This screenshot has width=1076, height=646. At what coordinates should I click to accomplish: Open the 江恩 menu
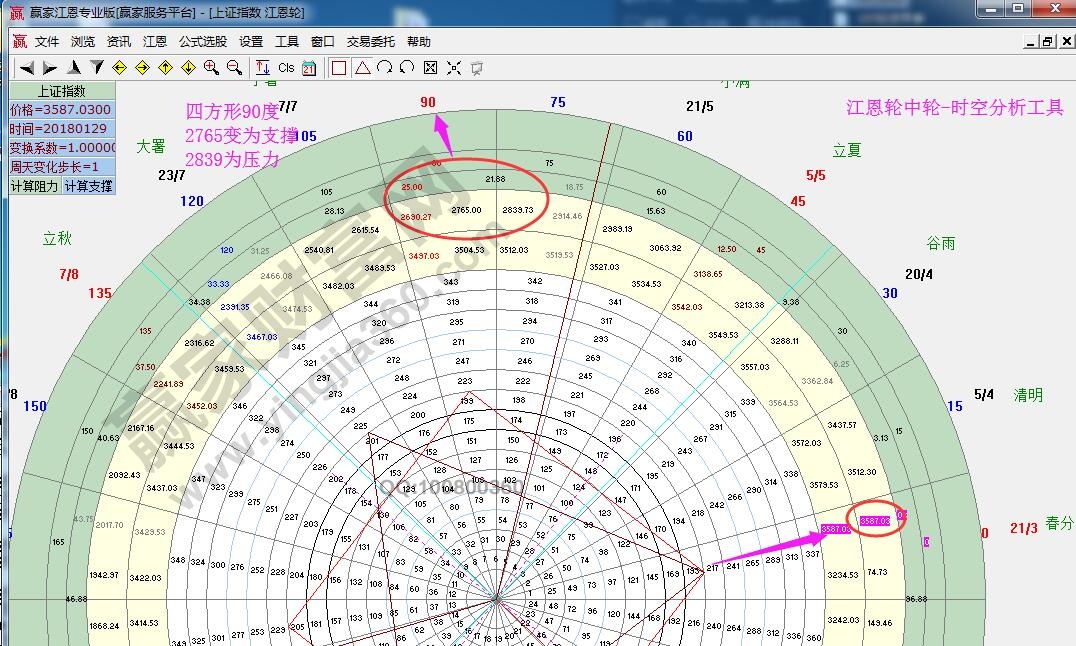(x=155, y=42)
